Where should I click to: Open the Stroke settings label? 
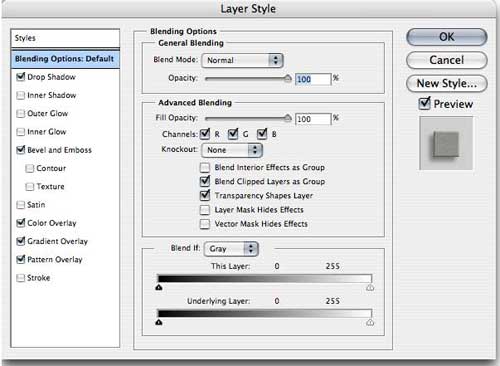tap(39, 278)
